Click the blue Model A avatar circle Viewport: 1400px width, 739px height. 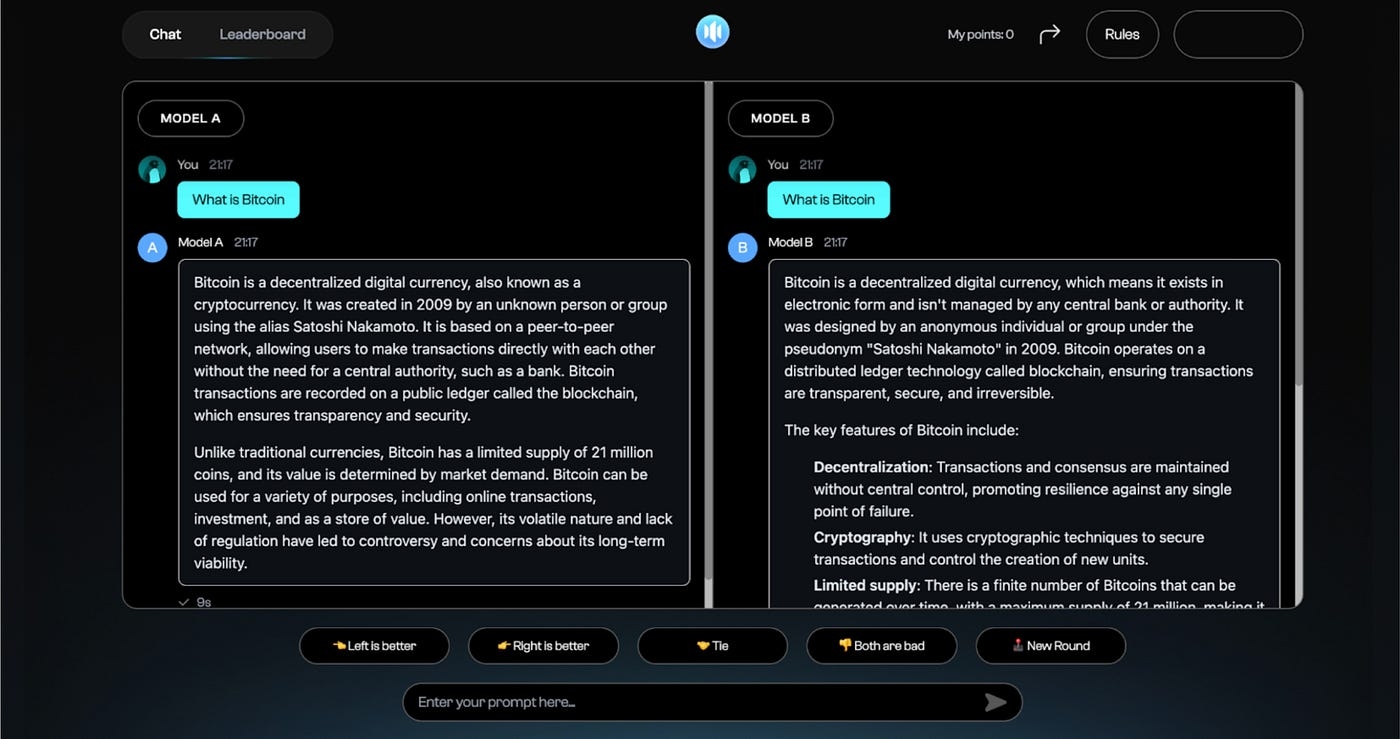click(152, 247)
